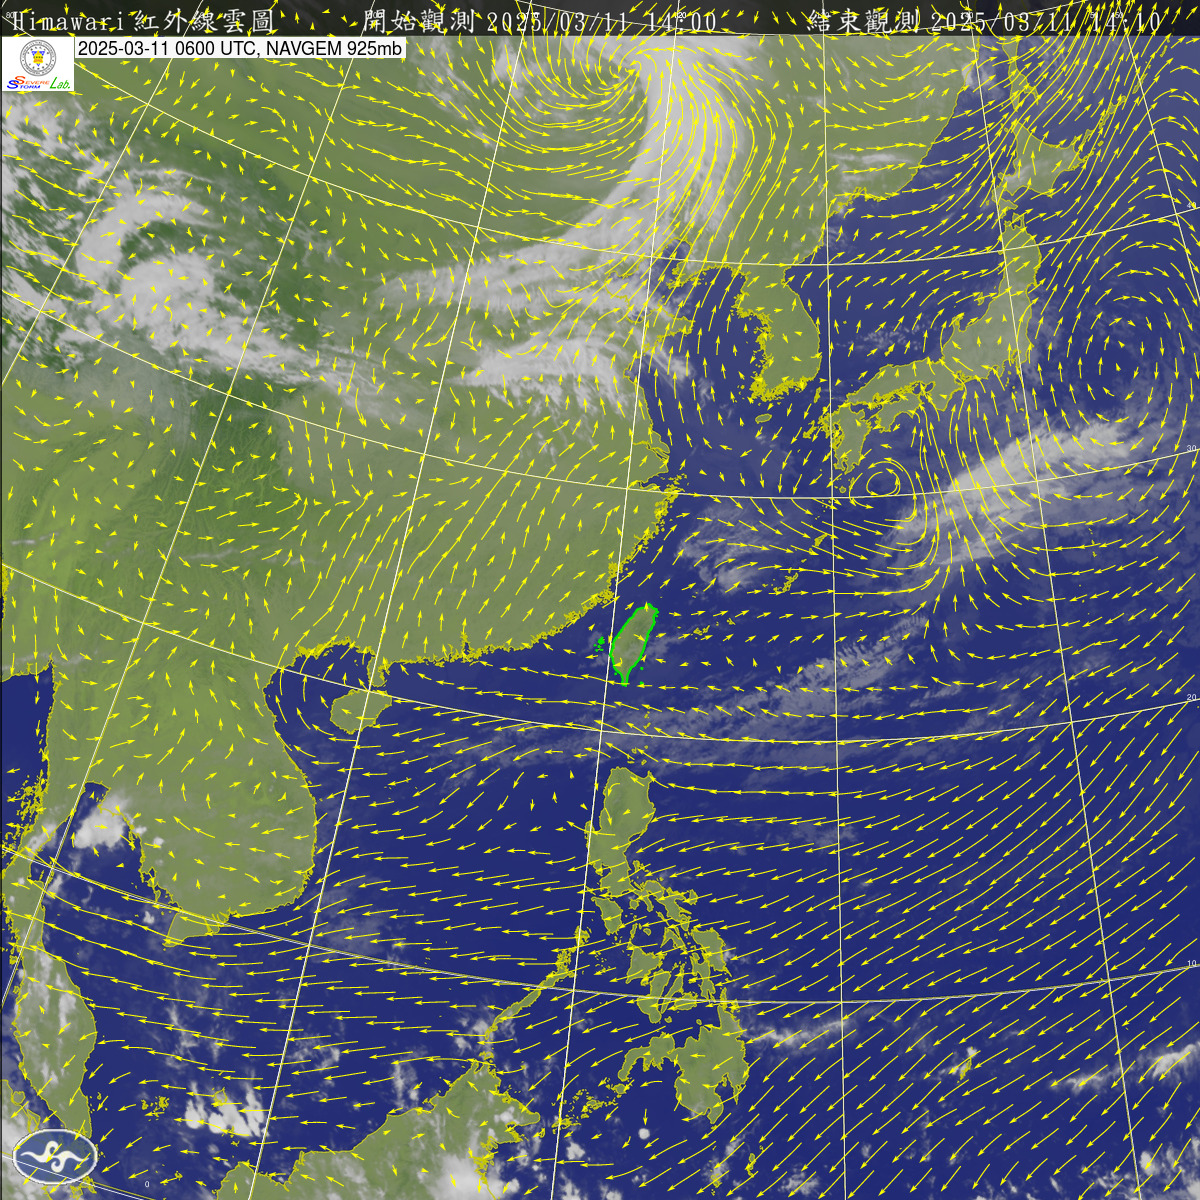The height and width of the screenshot is (1200, 1200).
Task: Click the latitude label '30'
Action: point(1191,448)
